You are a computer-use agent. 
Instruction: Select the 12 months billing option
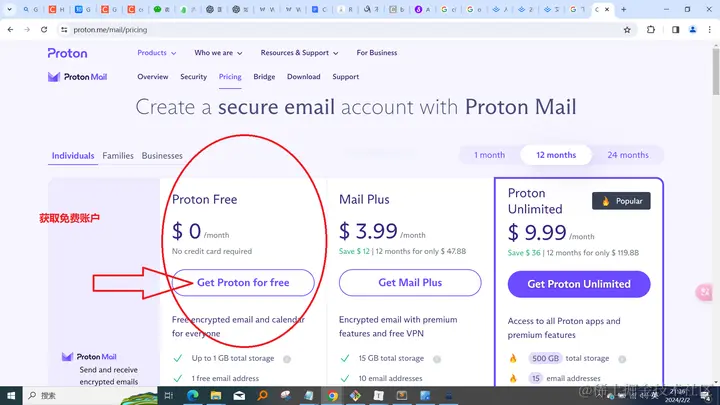tap(556, 155)
